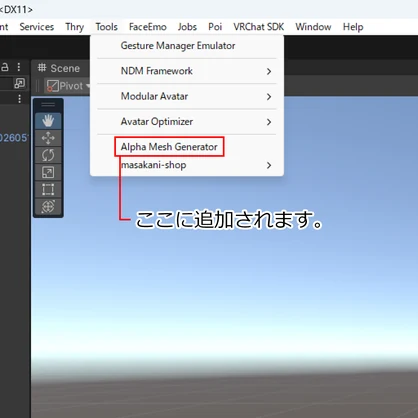Expand the Avatar Optimizer submenu

click(x=187, y=122)
